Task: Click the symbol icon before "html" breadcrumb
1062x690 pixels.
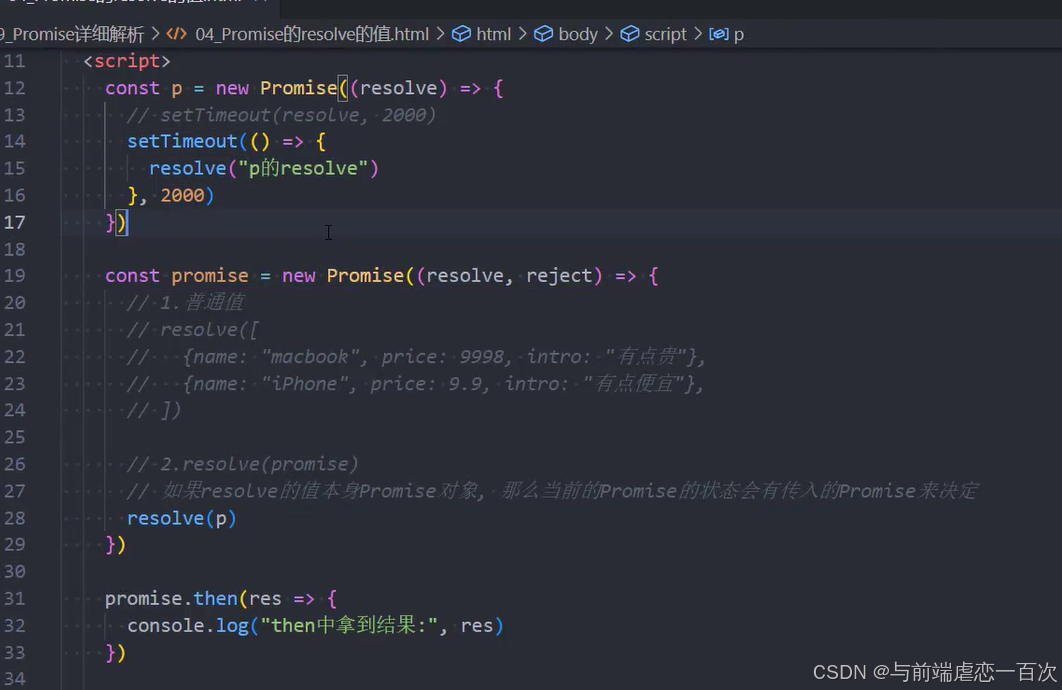Action: tap(459, 33)
